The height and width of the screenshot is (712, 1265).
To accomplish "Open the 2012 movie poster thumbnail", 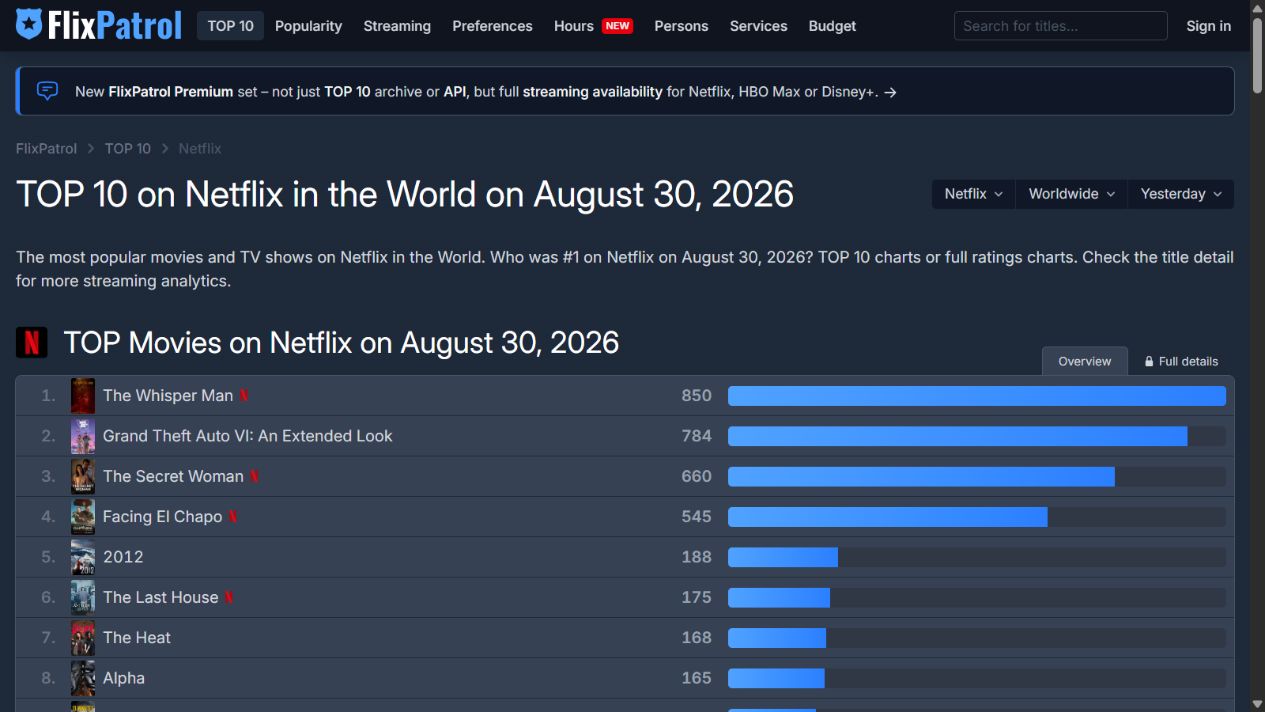I will [83, 557].
